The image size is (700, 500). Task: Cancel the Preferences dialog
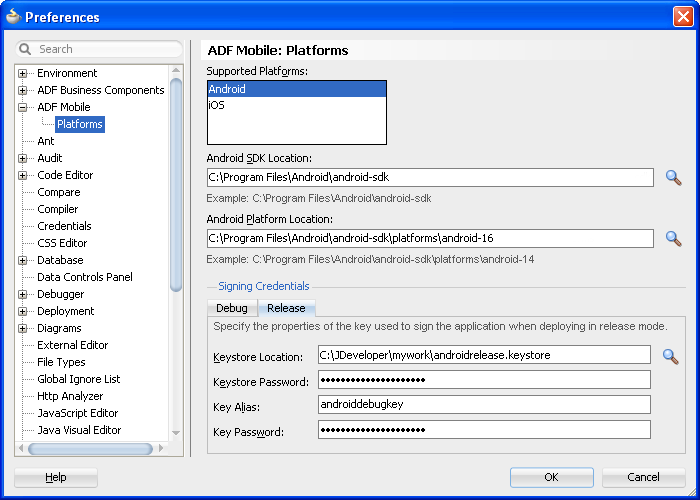click(643, 477)
